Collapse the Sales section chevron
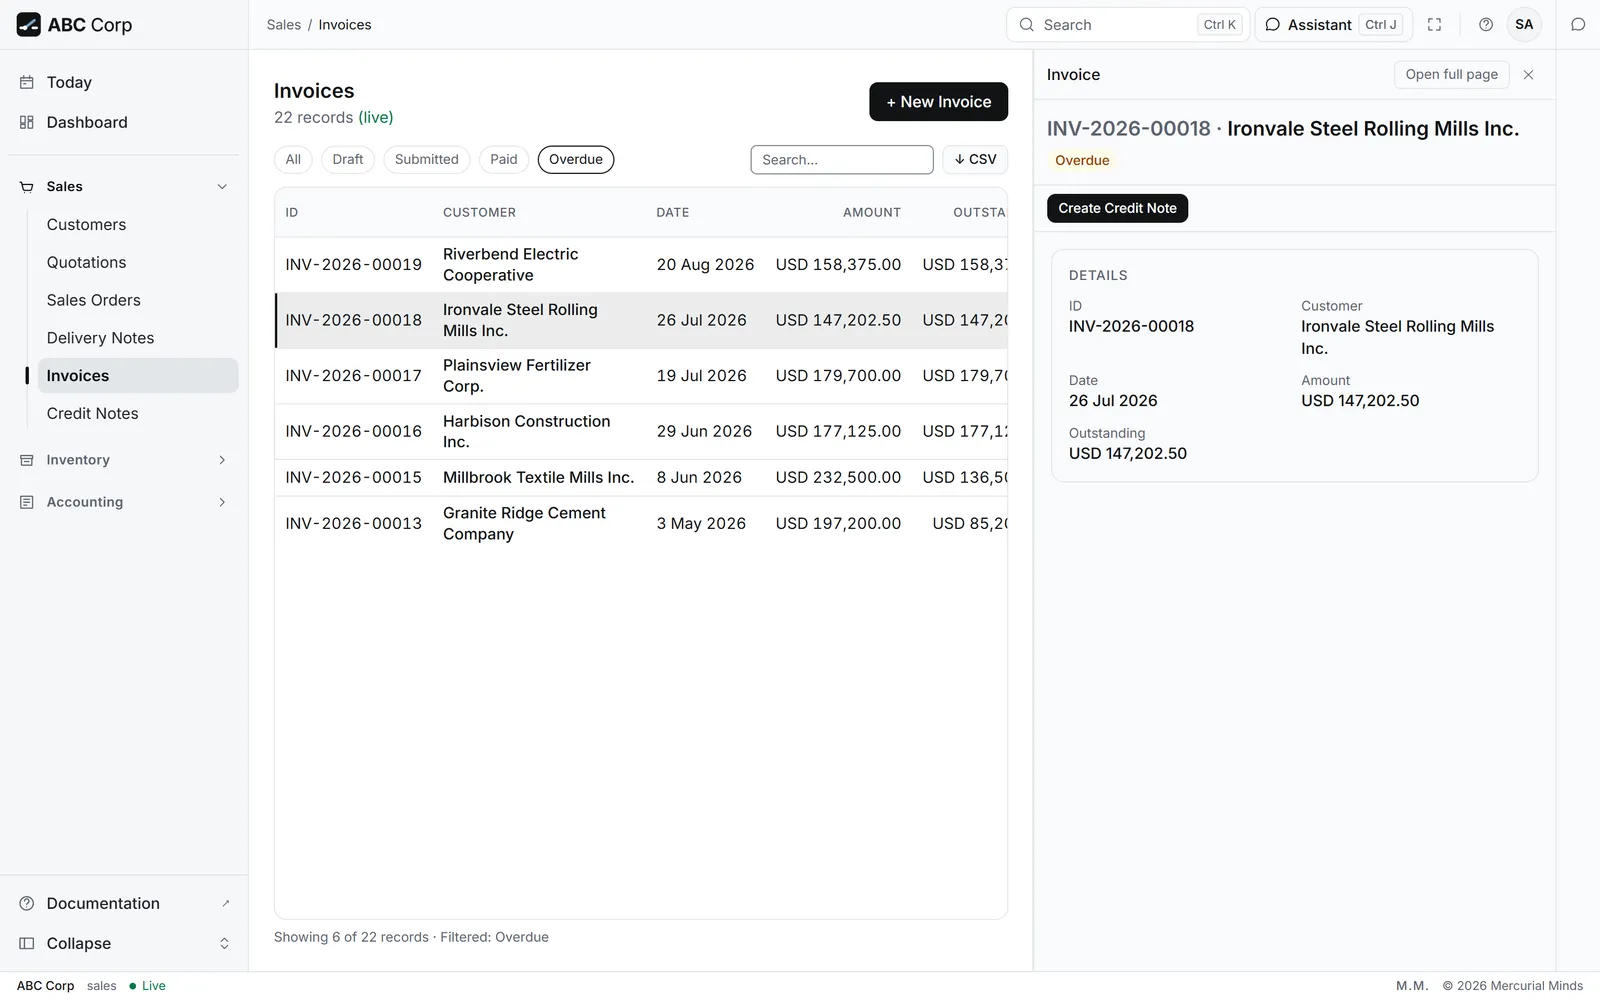 coord(222,187)
